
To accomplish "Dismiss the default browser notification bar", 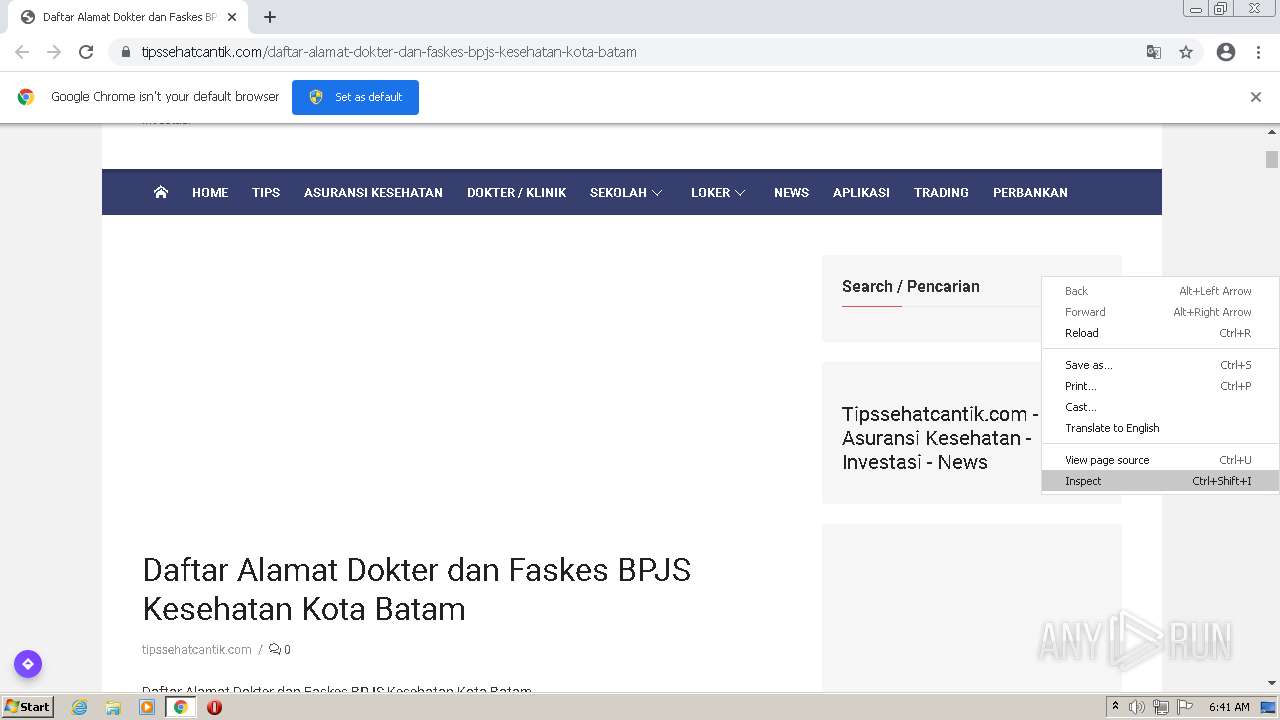I will 1256,97.
